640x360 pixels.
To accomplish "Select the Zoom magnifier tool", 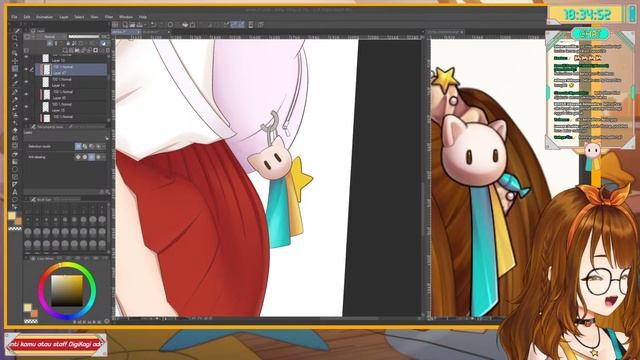I will click(15, 38).
